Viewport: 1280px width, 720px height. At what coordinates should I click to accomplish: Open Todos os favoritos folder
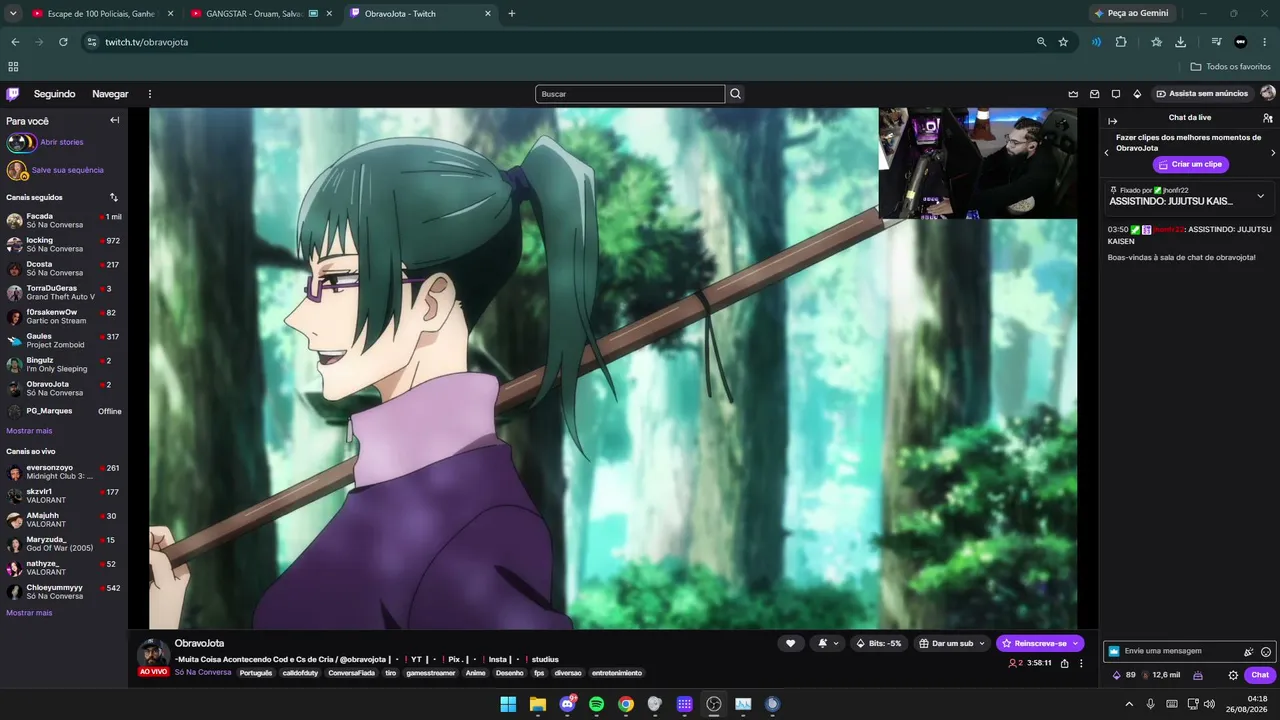click(x=1231, y=67)
